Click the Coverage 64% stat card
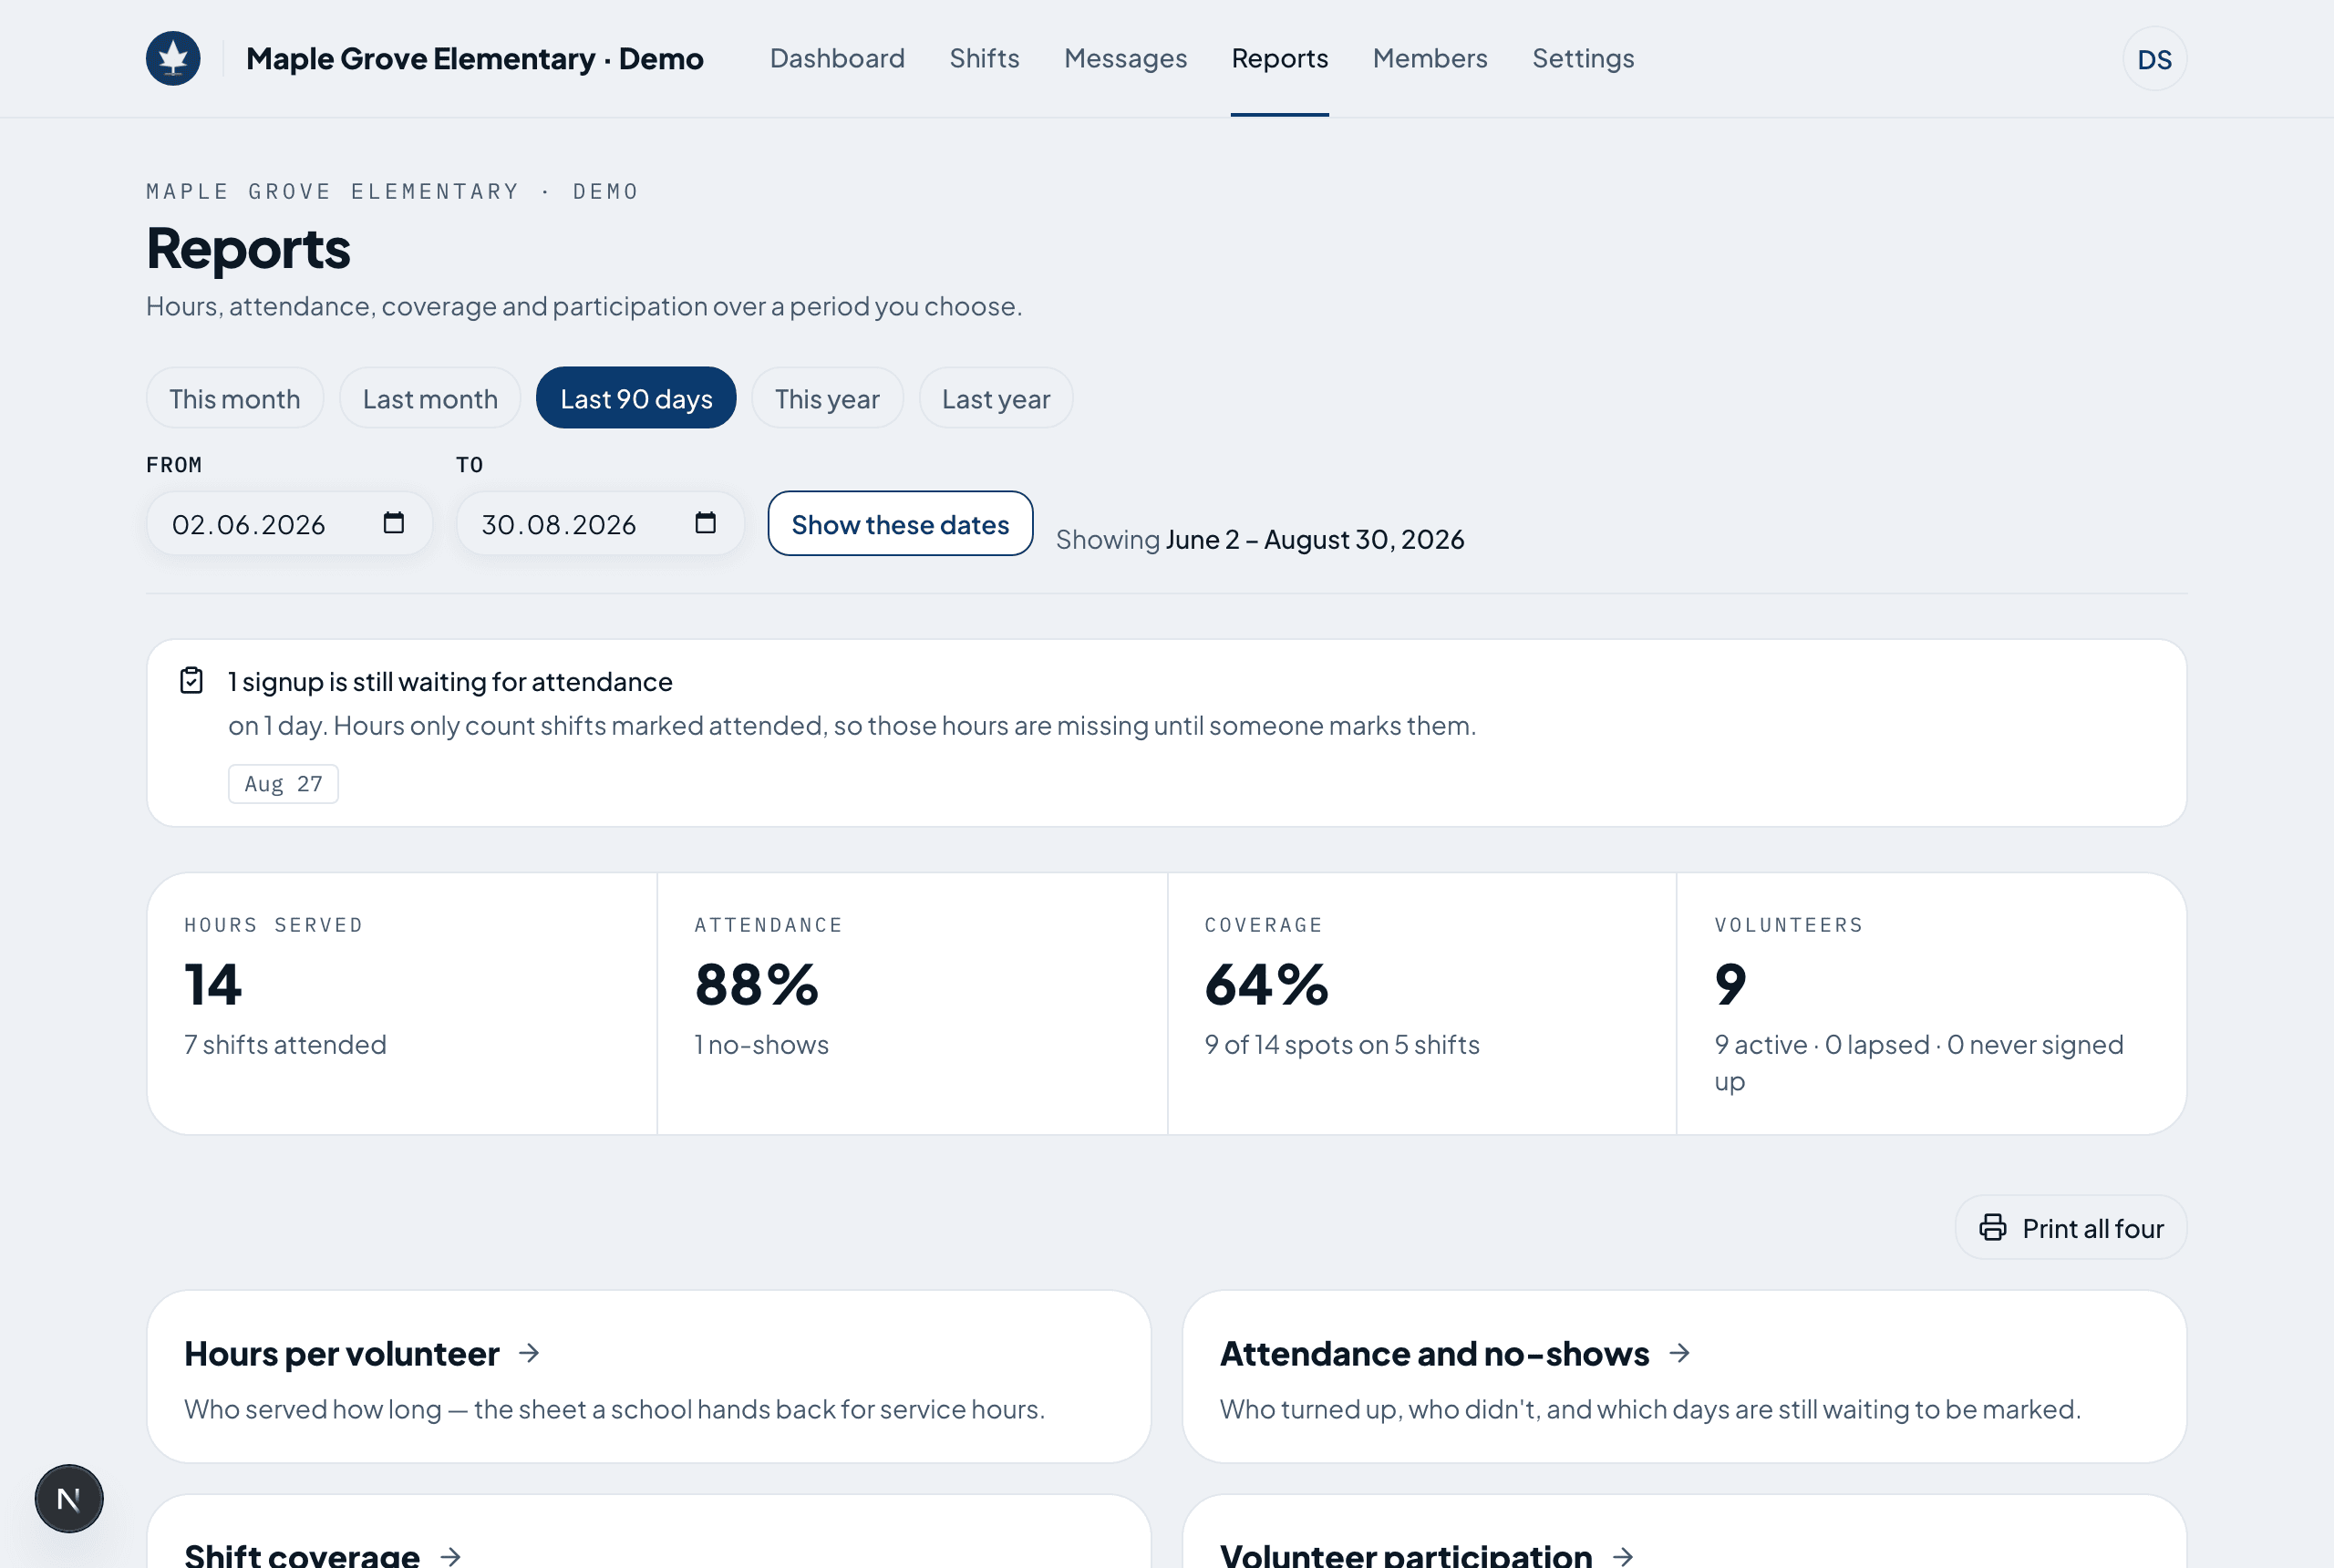This screenshot has width=2334, height=1568. click(x=1422, y=1003)
